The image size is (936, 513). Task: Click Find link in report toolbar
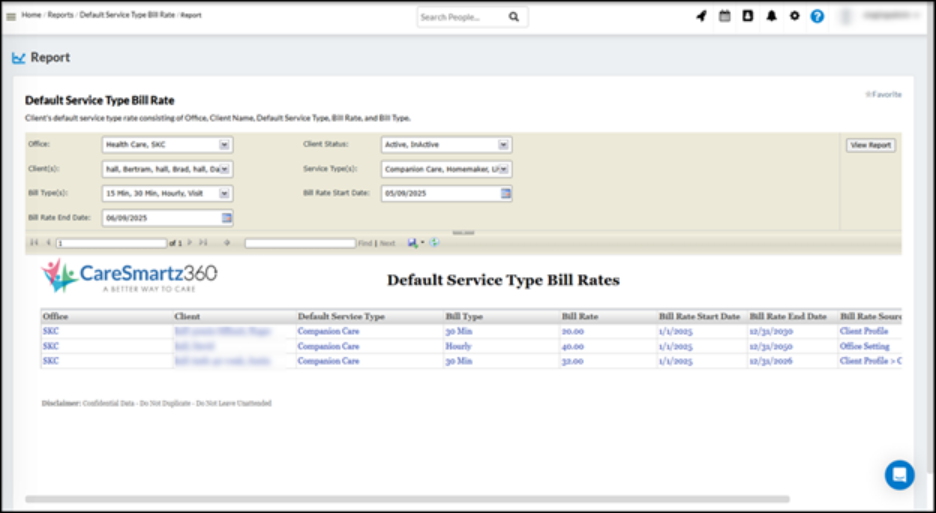365,243
